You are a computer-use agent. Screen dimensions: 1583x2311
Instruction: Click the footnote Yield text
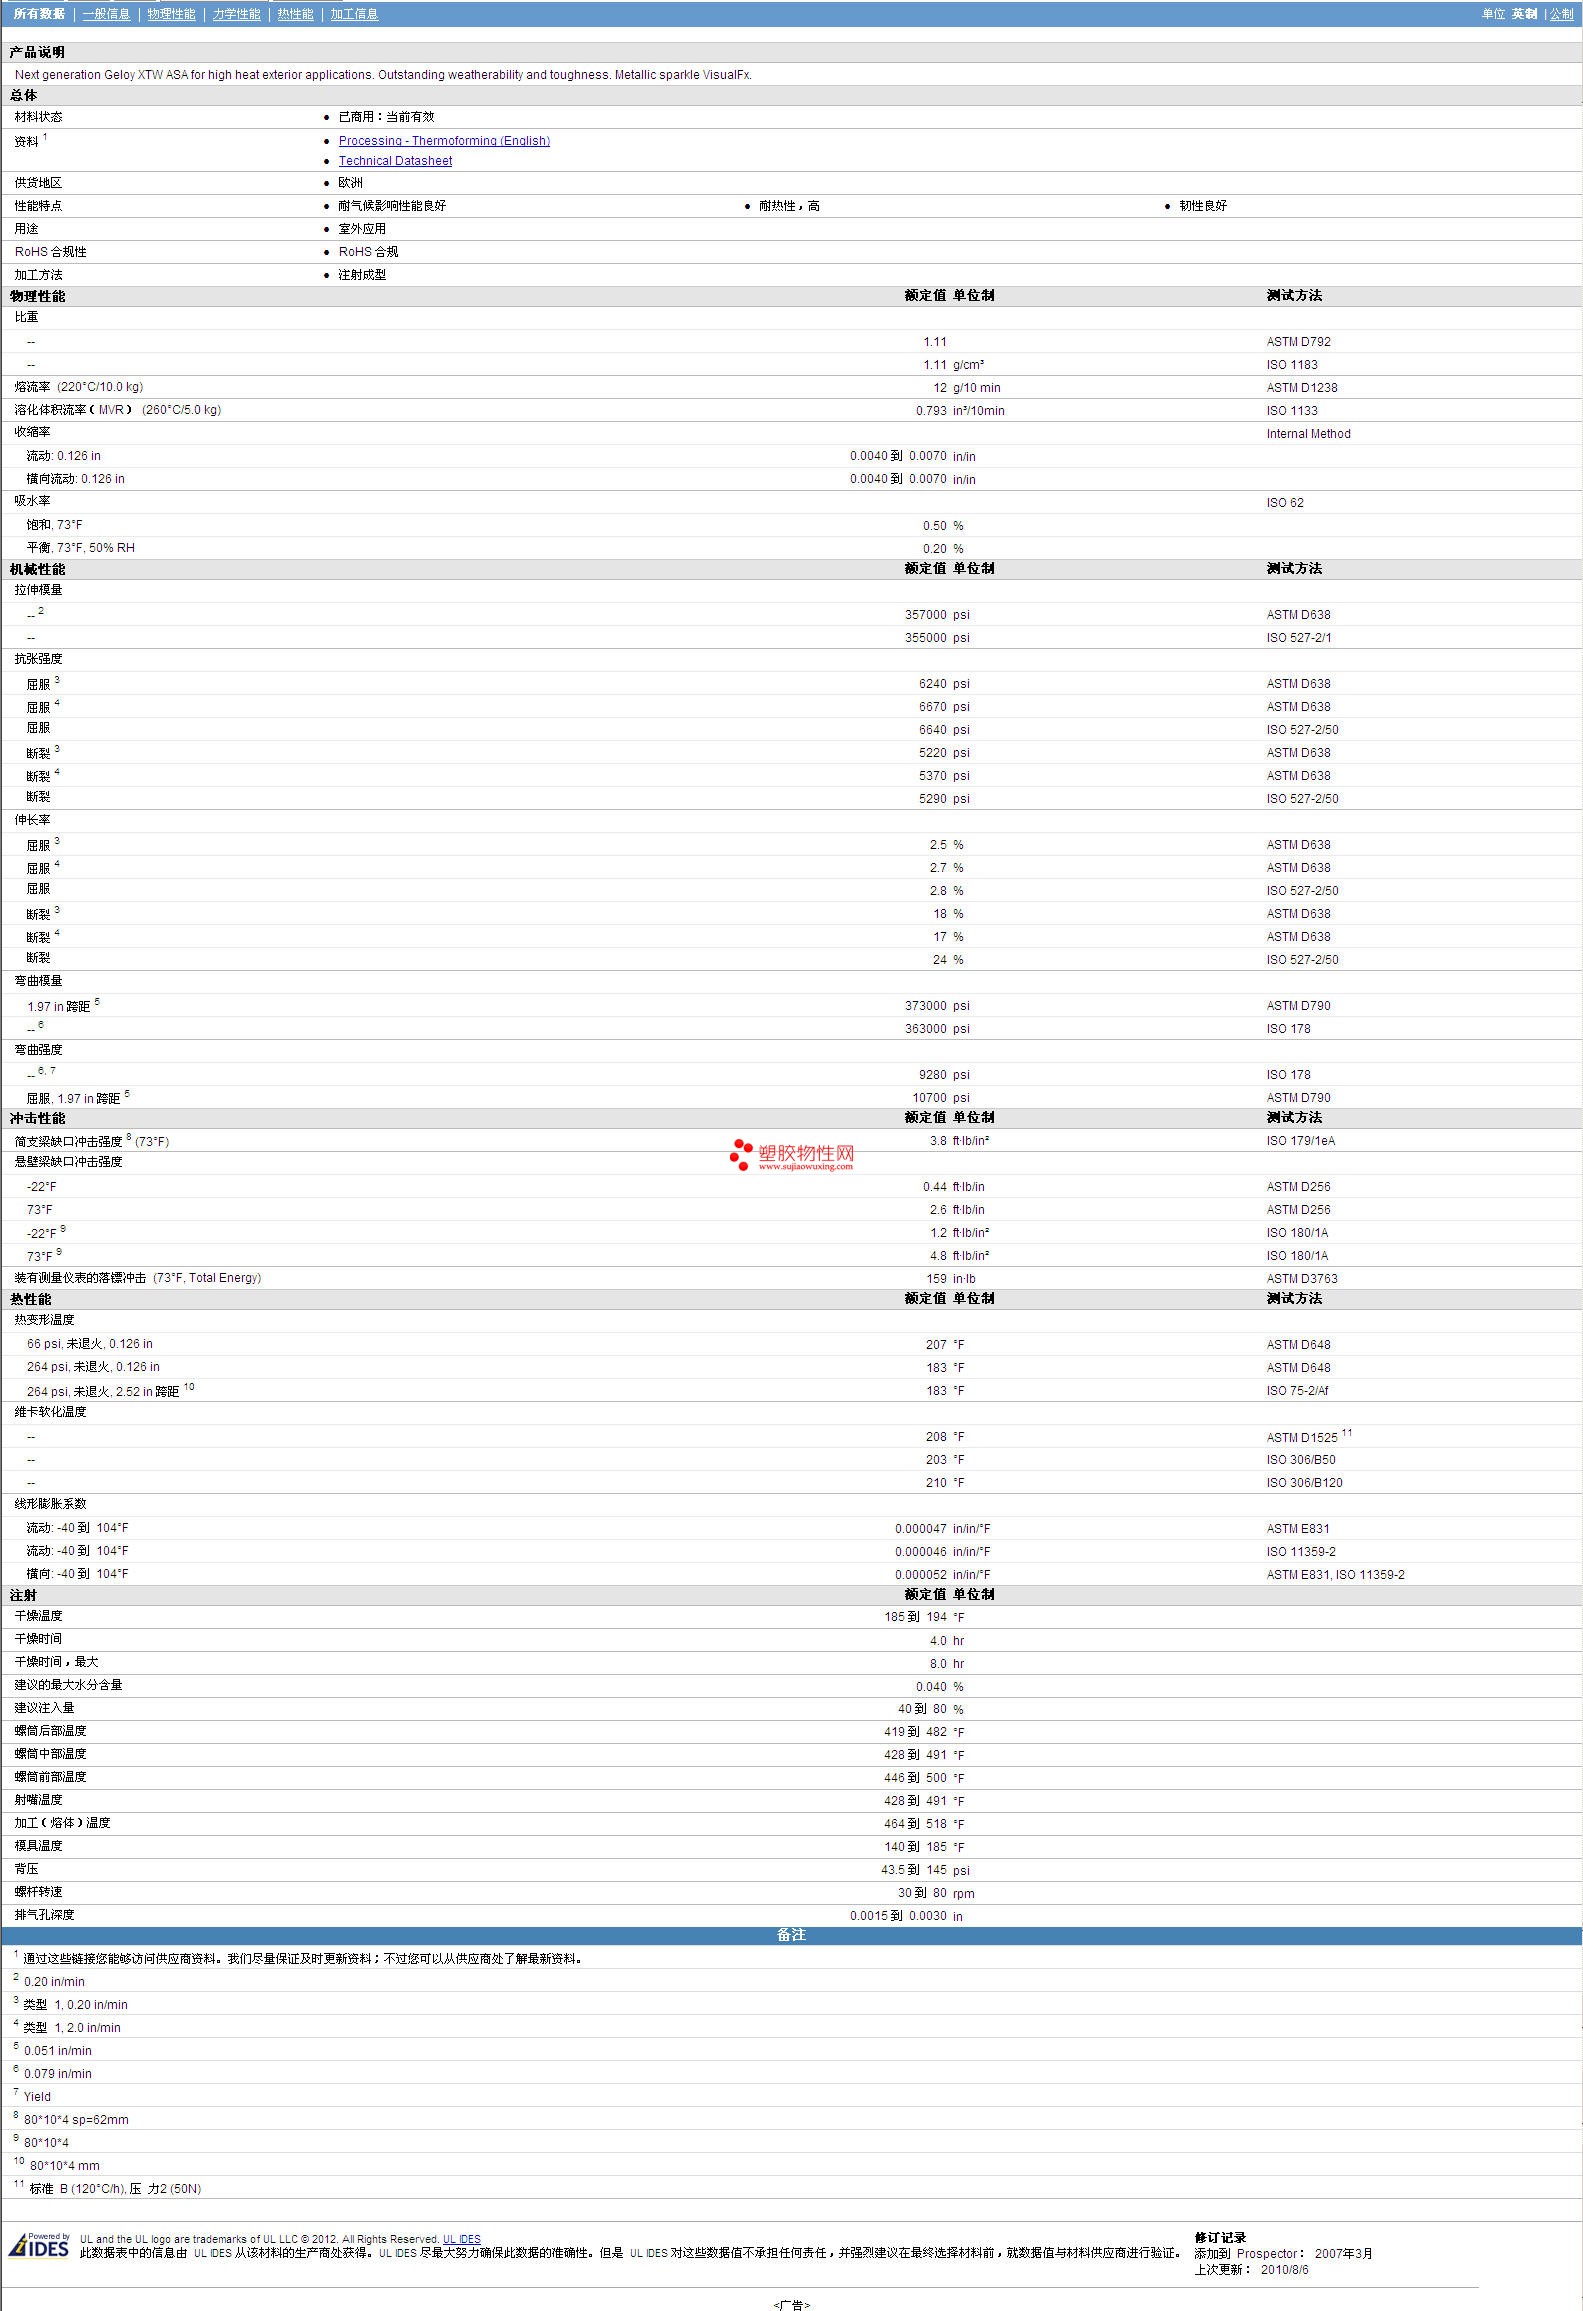coord(37,2097)
